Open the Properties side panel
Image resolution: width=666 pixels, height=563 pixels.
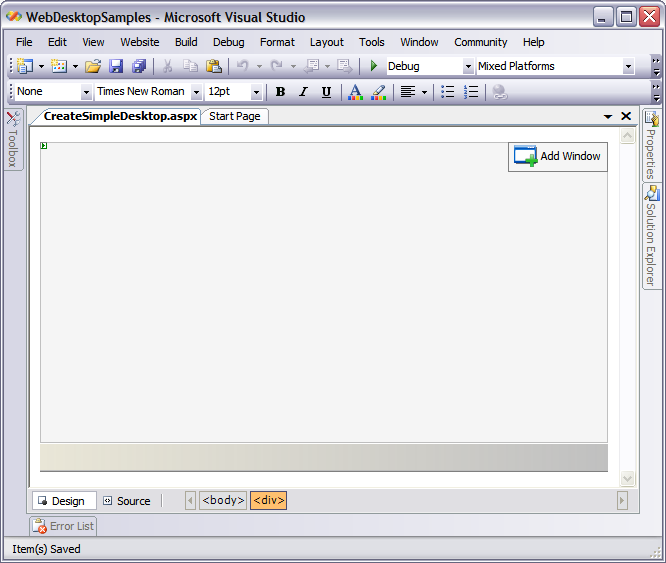(651, 145)
